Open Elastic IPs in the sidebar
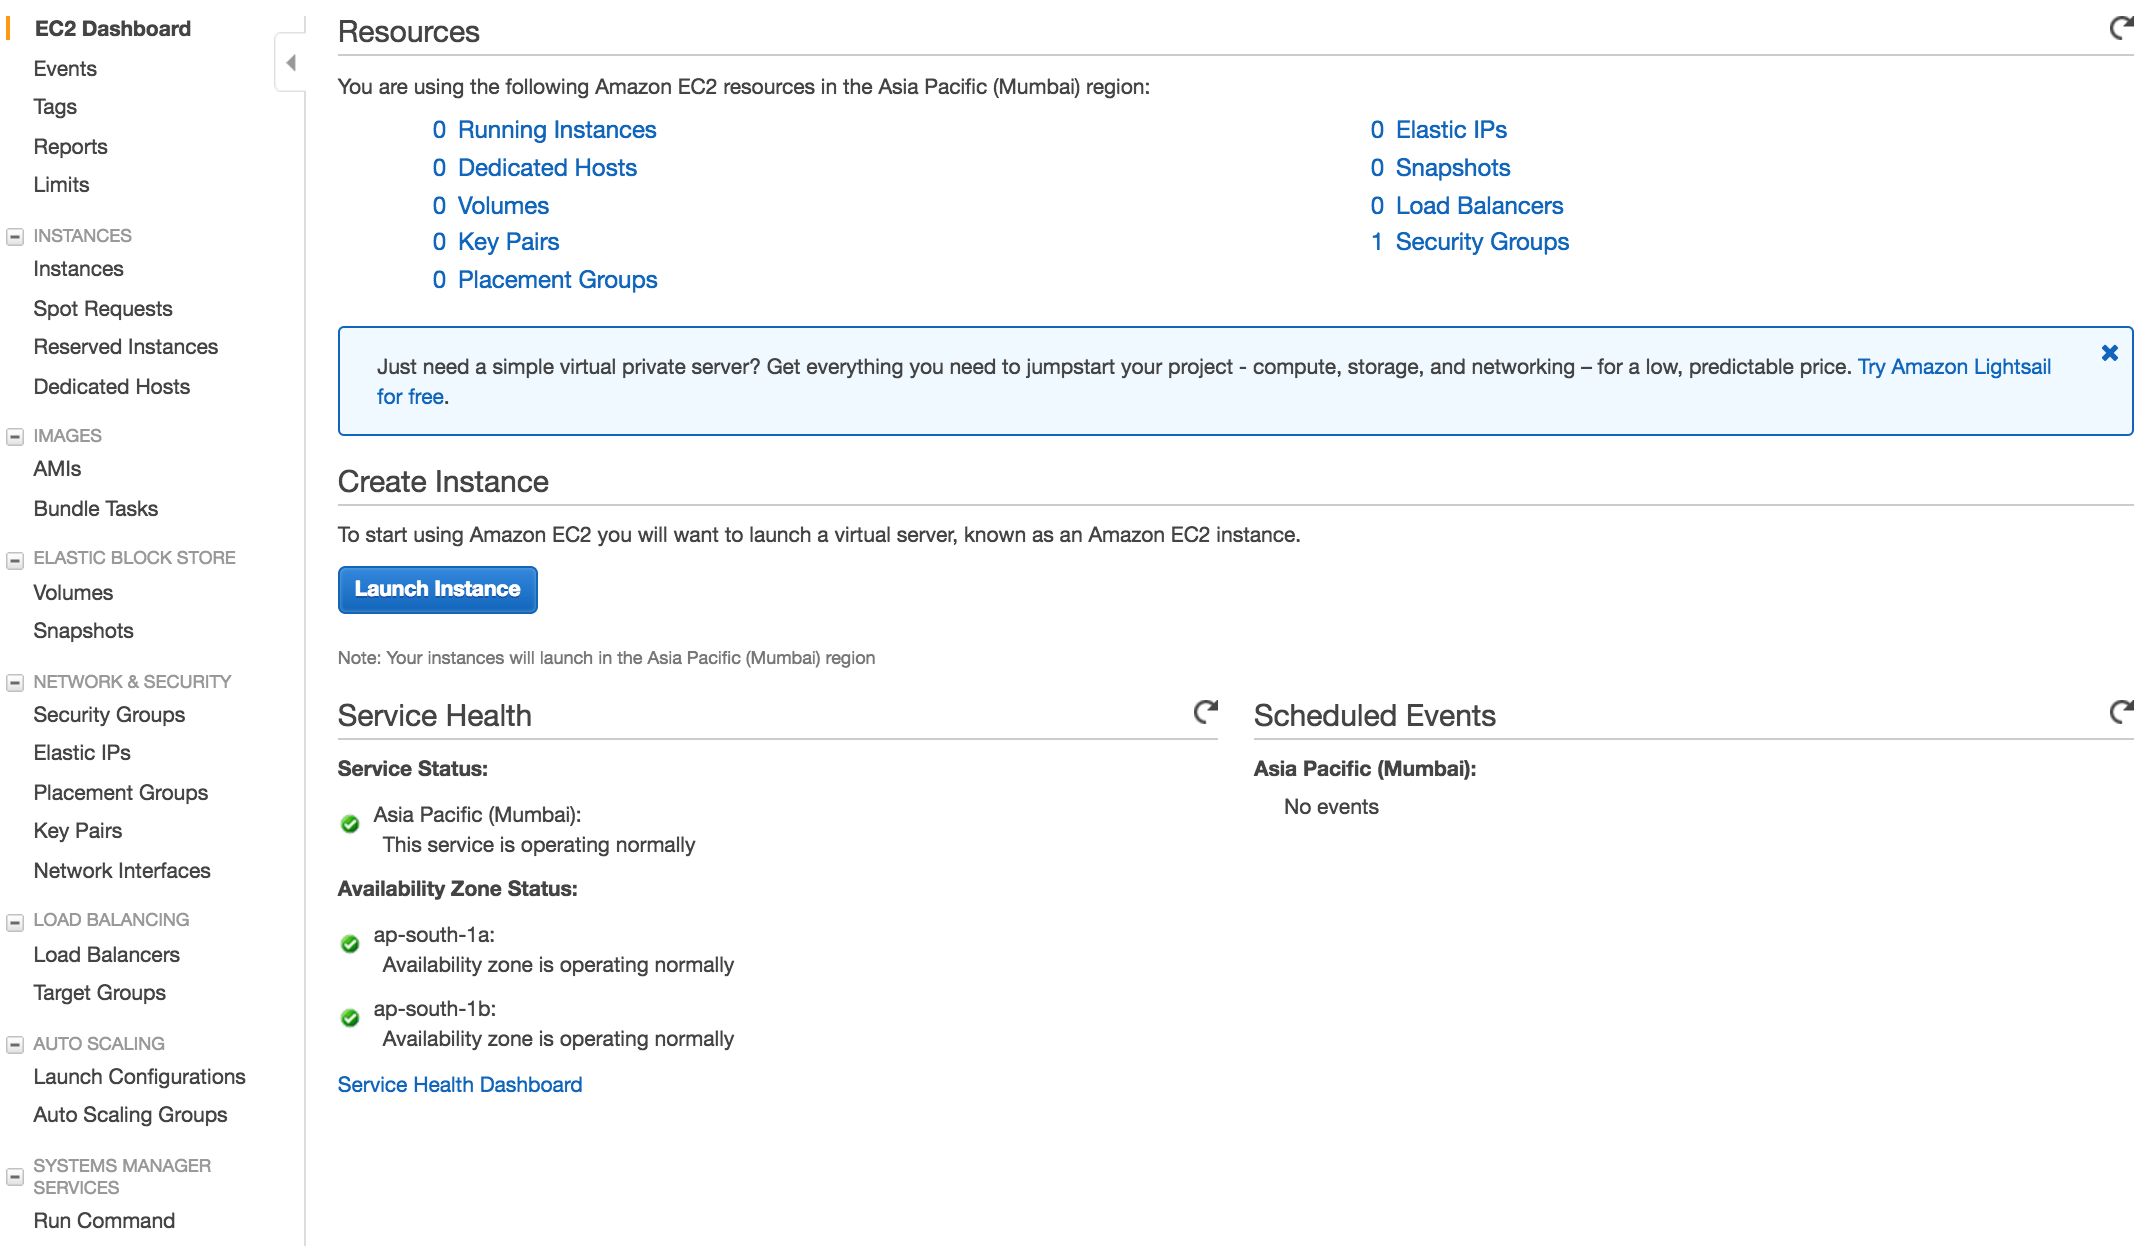Screen dimensions: 2146x1254 coord(82,753)
